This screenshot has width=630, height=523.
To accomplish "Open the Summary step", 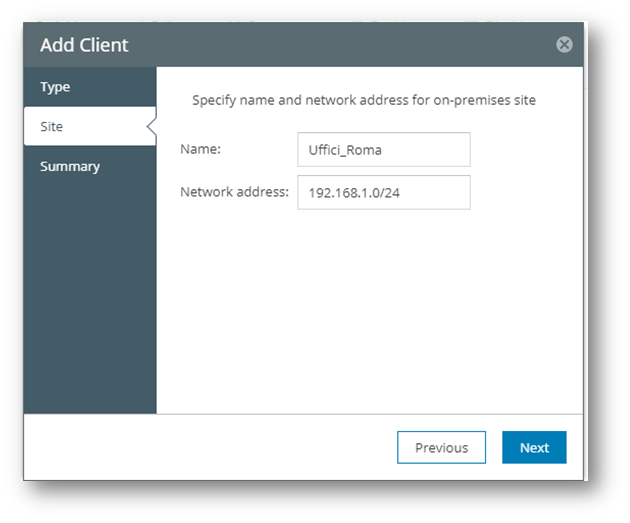I will 70,166.
